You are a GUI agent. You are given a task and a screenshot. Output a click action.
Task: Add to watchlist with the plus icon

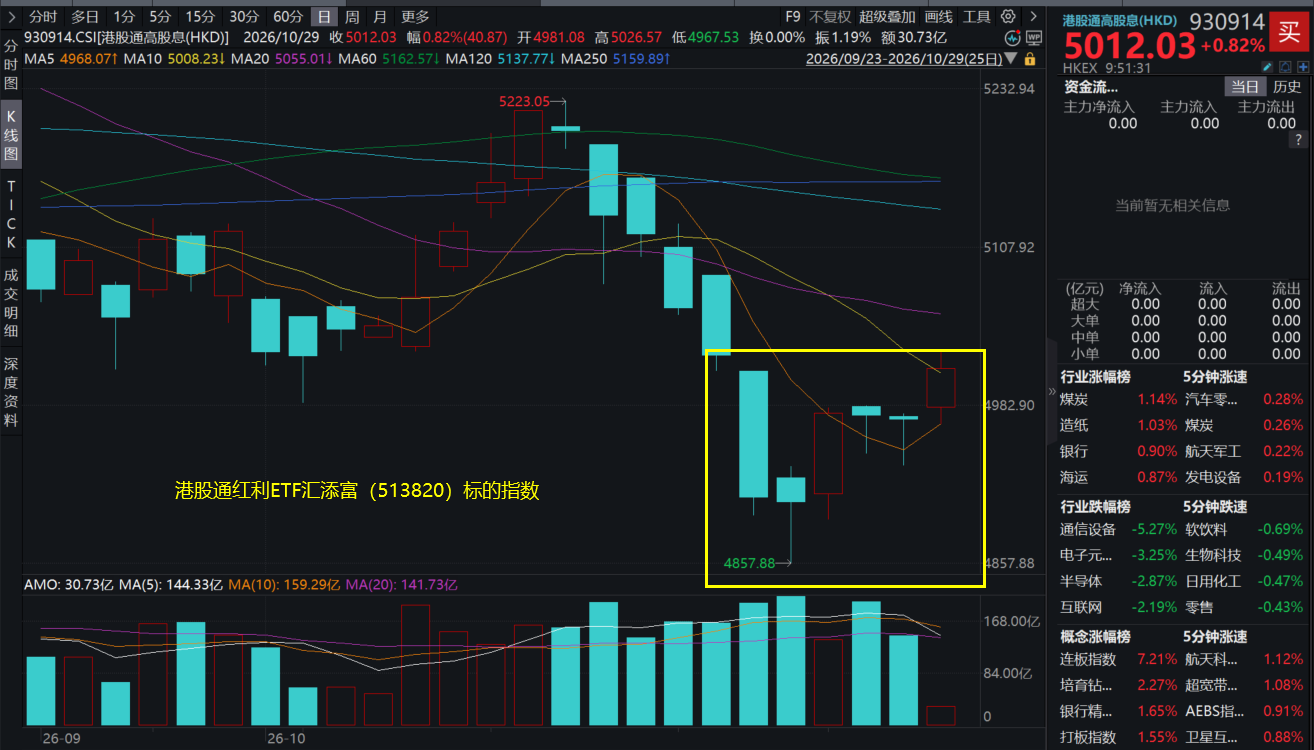tap(1302, 67)
